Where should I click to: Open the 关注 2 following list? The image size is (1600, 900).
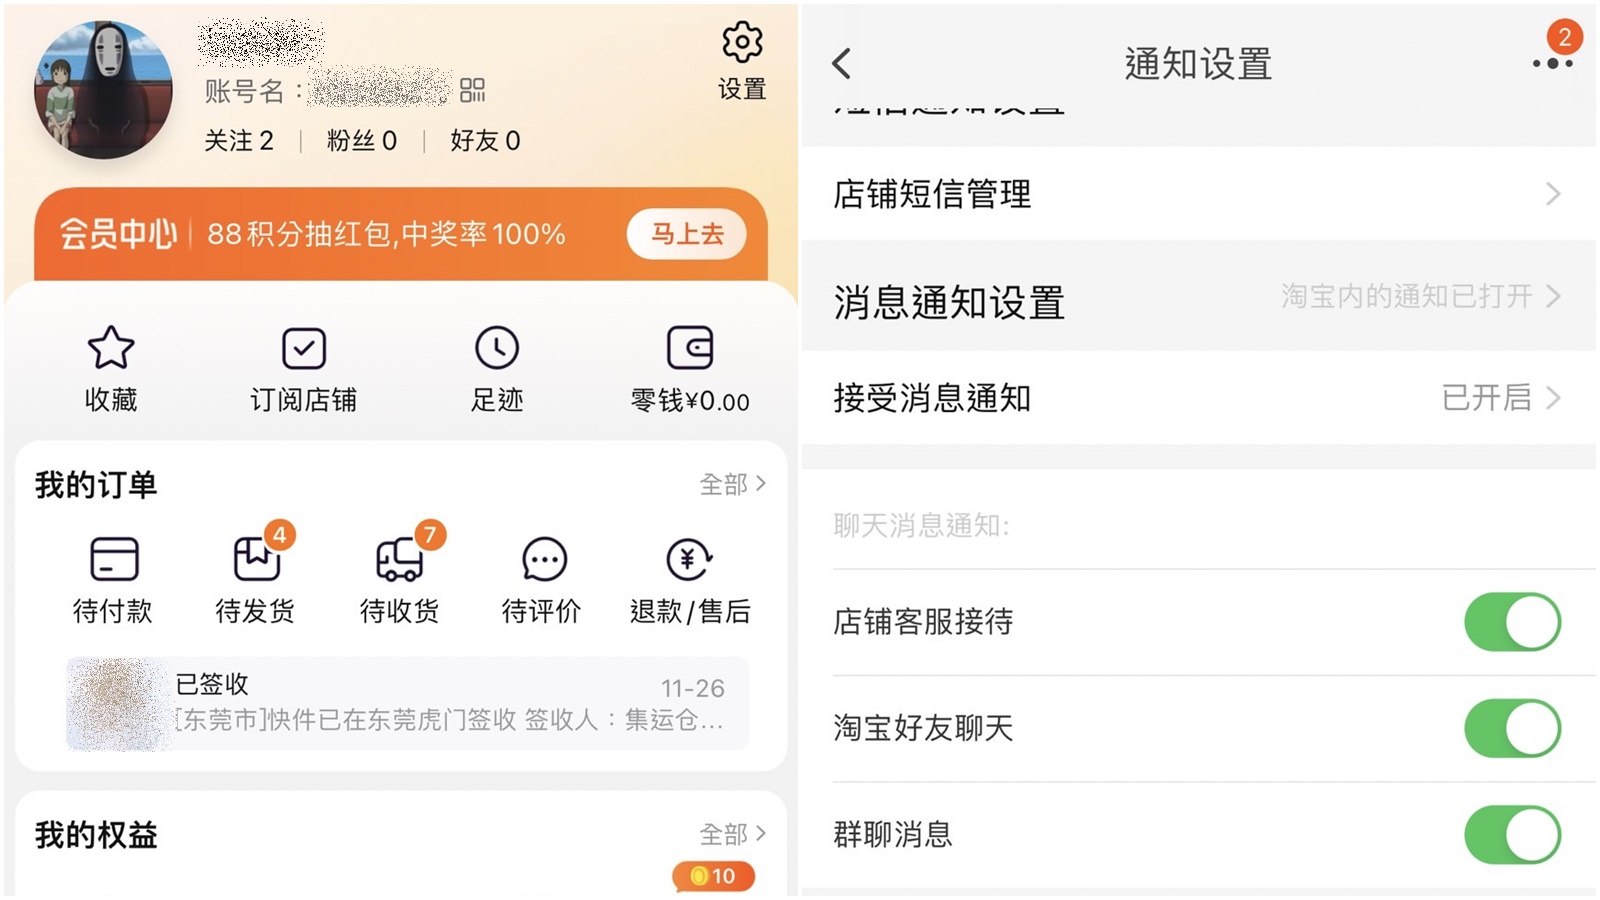pyautogui.click(x=239, y=141)
